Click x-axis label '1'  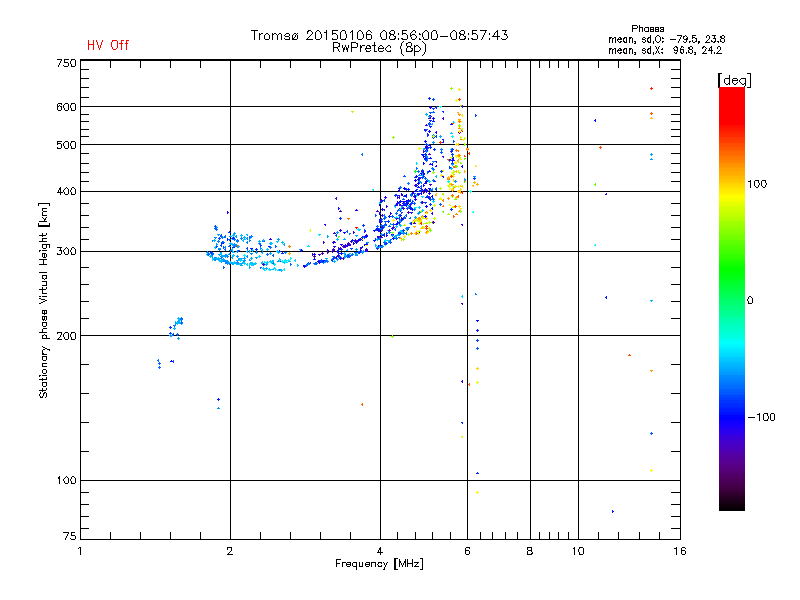(x=80, y=551)
